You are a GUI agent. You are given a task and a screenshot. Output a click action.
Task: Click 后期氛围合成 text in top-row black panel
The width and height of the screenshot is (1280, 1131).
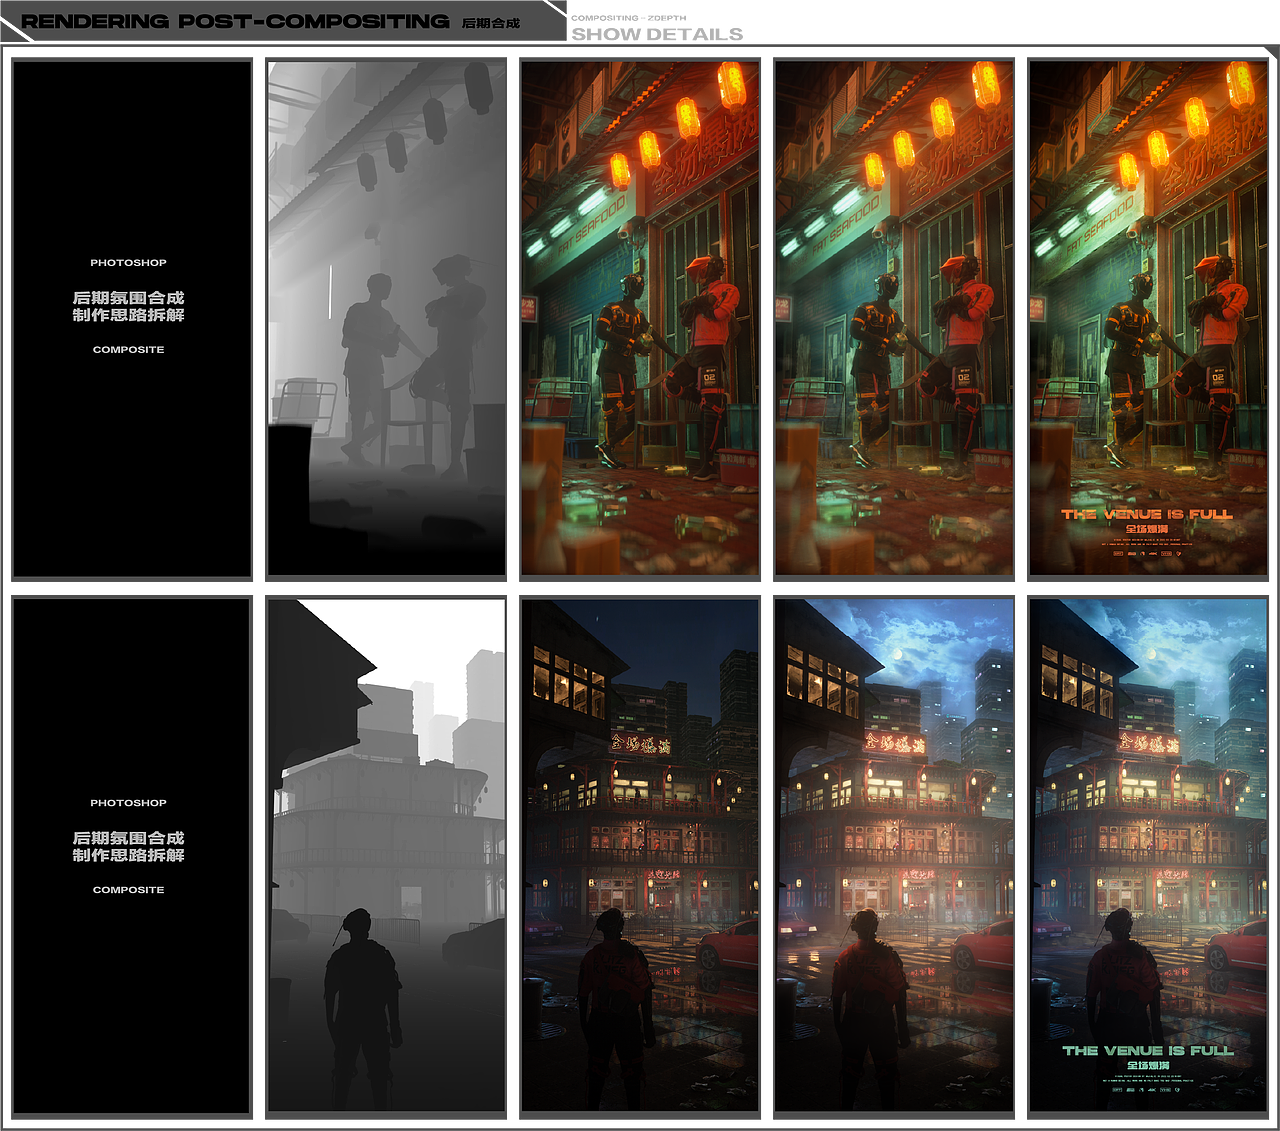[128, 298]
